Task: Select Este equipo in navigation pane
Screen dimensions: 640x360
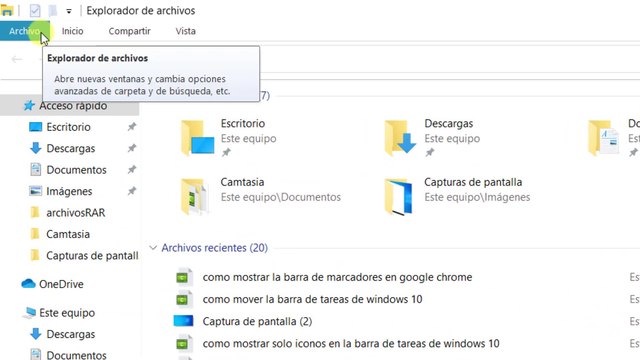Action: point(67,313)
